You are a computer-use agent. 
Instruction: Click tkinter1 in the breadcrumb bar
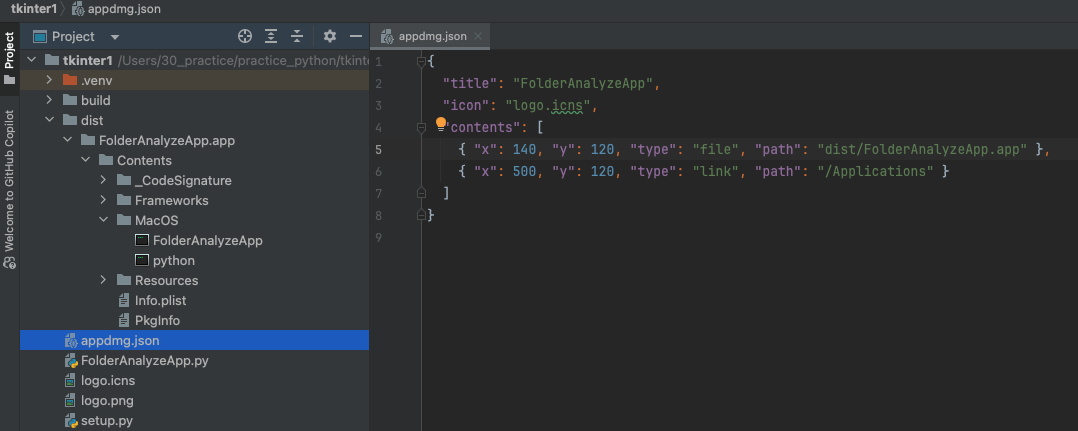33,10
